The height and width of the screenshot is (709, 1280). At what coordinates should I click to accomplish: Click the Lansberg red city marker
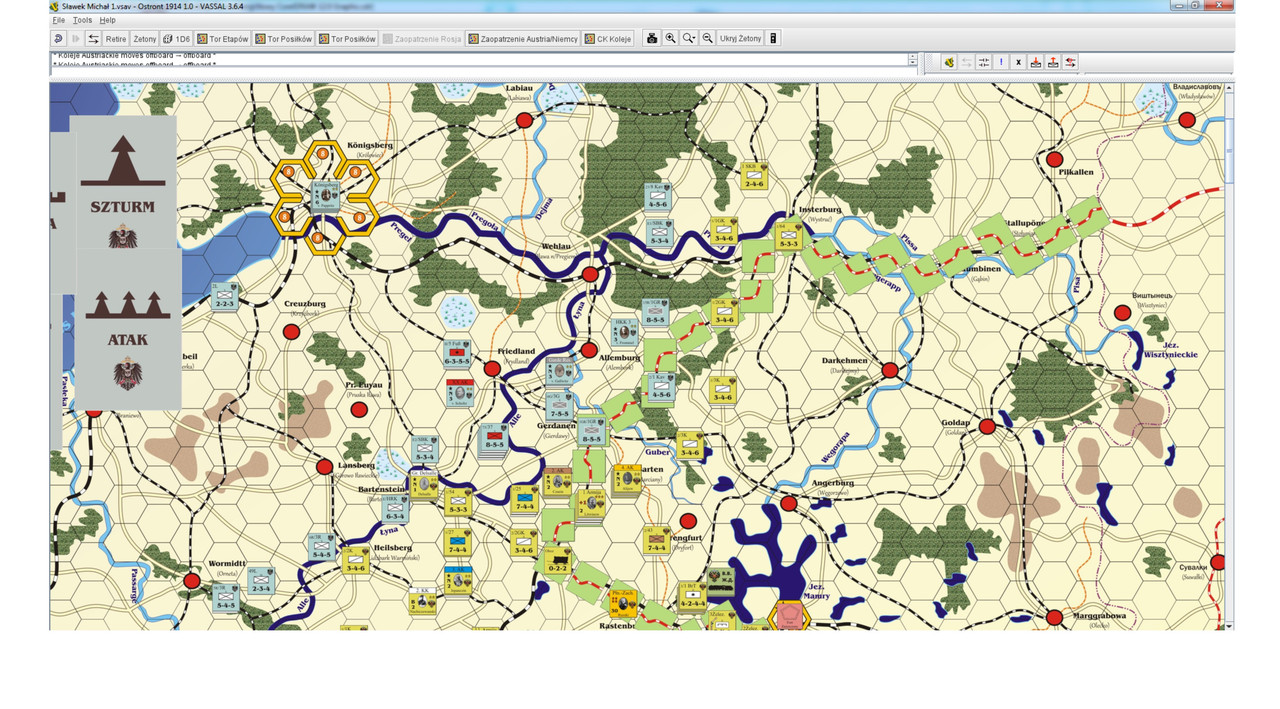click(325, 466)
